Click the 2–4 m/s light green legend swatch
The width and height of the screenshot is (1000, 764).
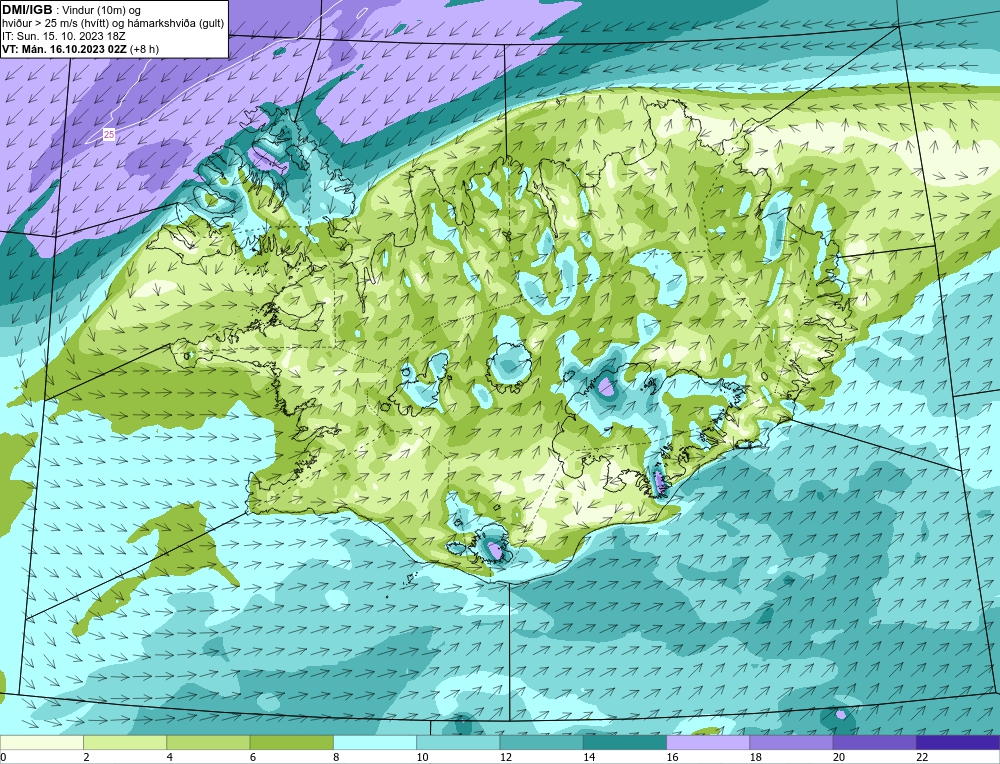tap(125, 742)
